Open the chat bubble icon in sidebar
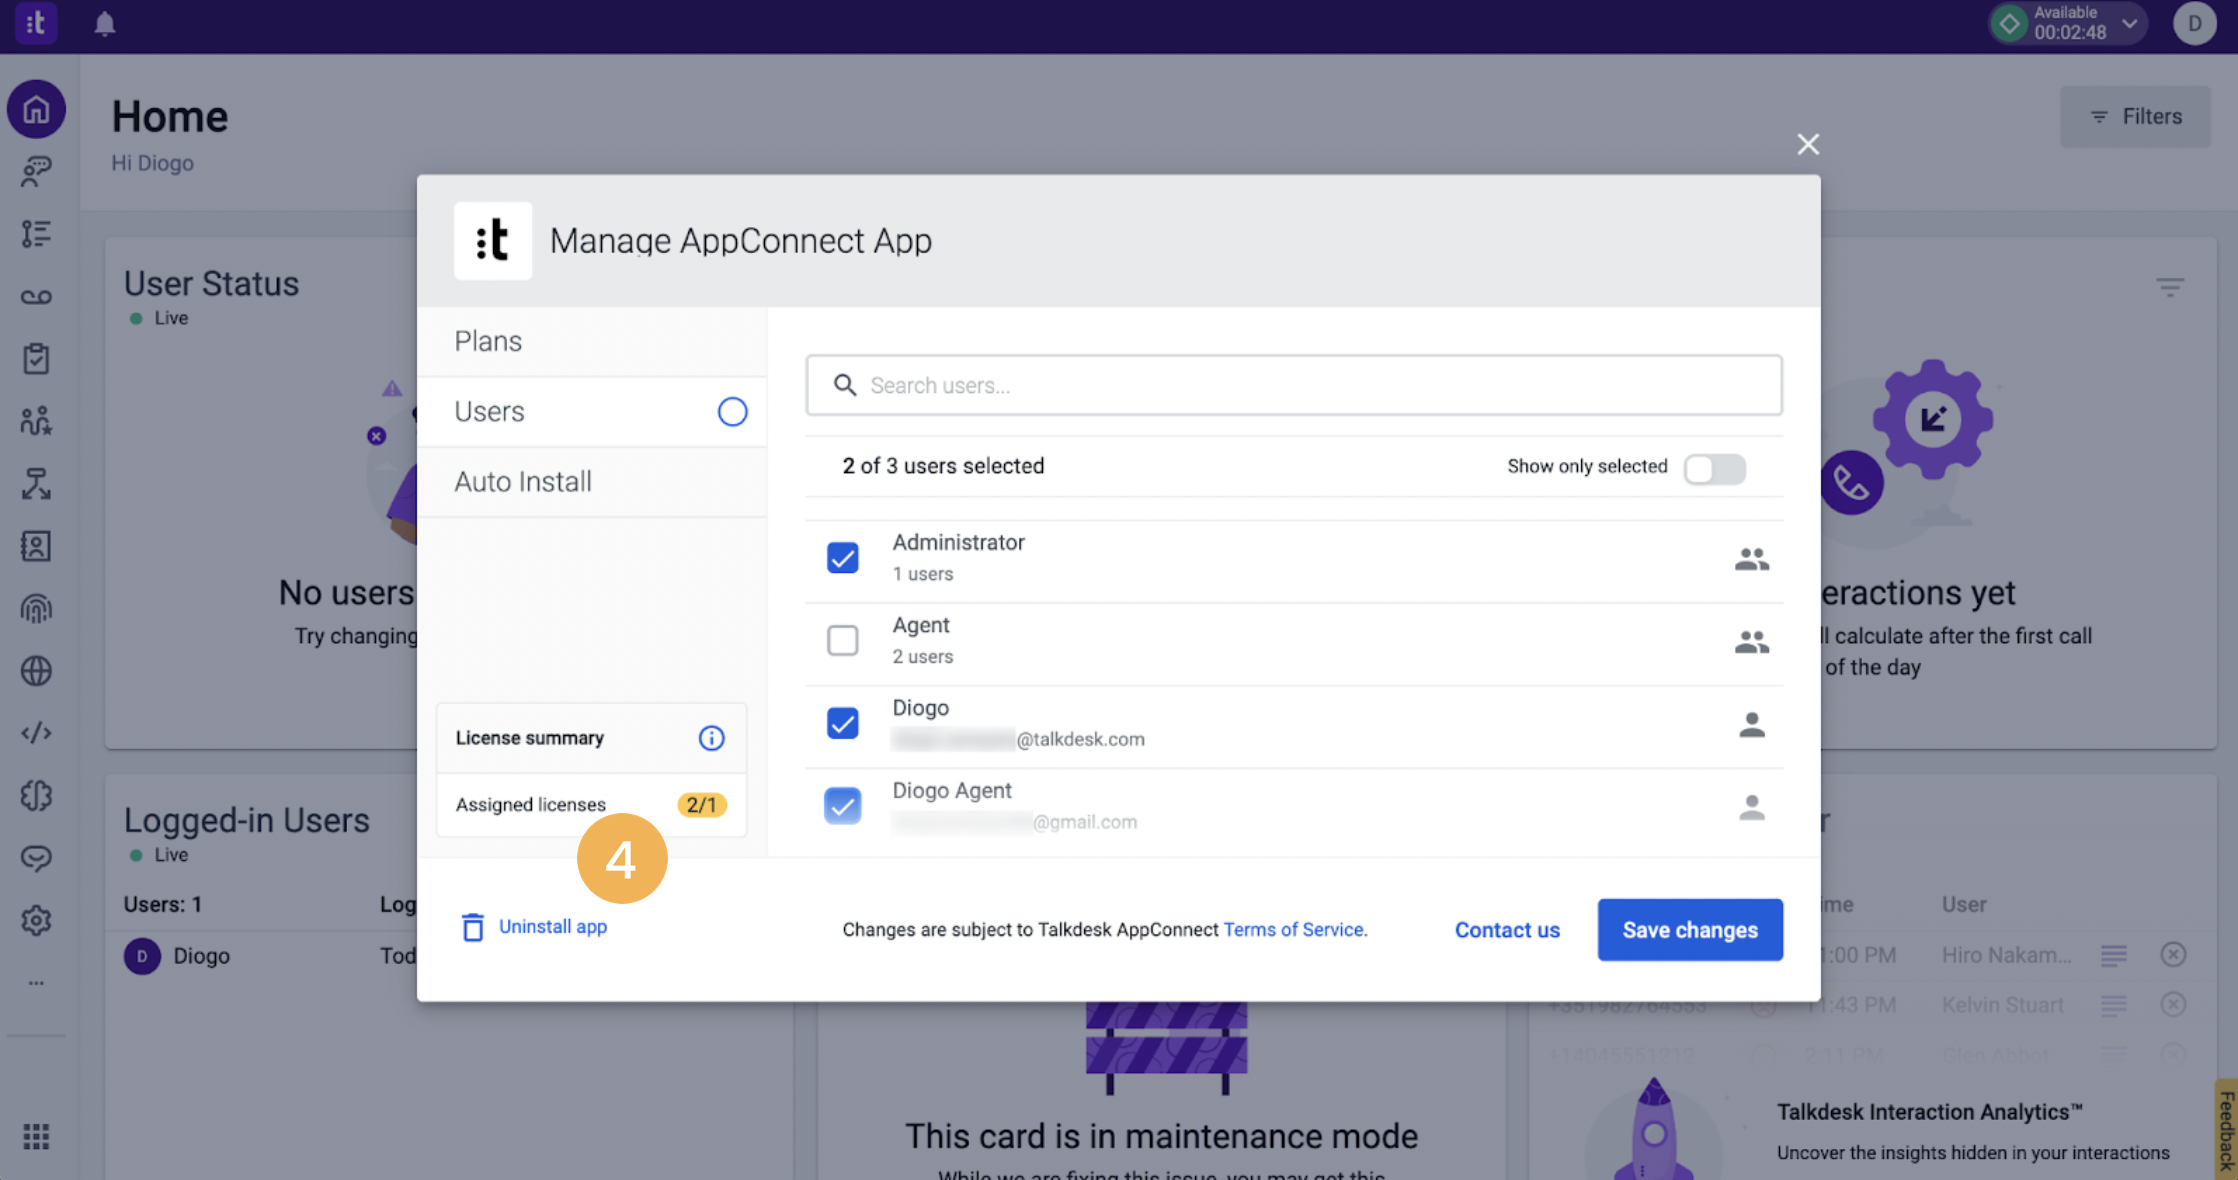The height and width of the screenshot is (1180, 2238). coord(36,858)
